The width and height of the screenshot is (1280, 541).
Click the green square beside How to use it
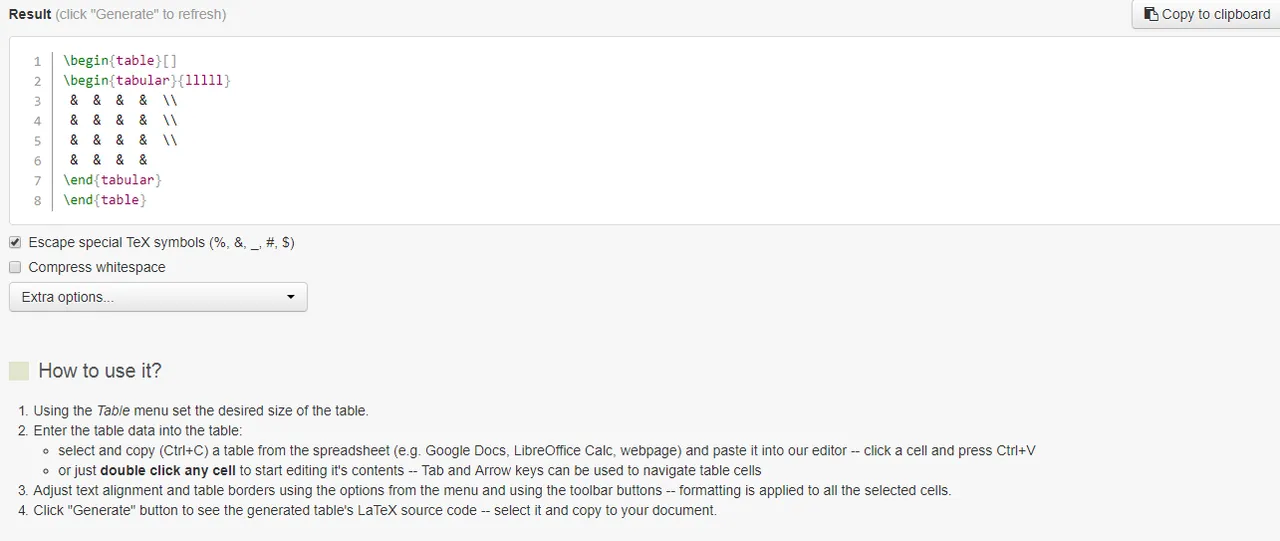tap(19, 371)
